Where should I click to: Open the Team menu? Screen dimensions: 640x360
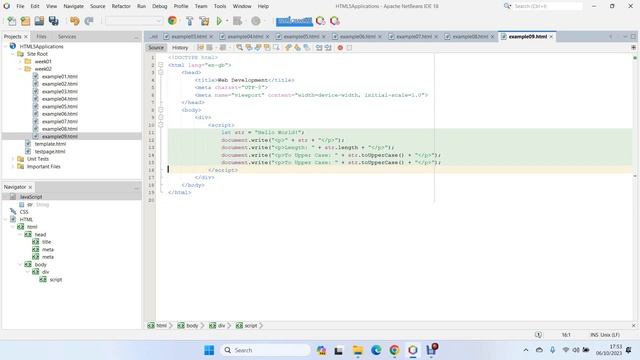tap(201, 6)
